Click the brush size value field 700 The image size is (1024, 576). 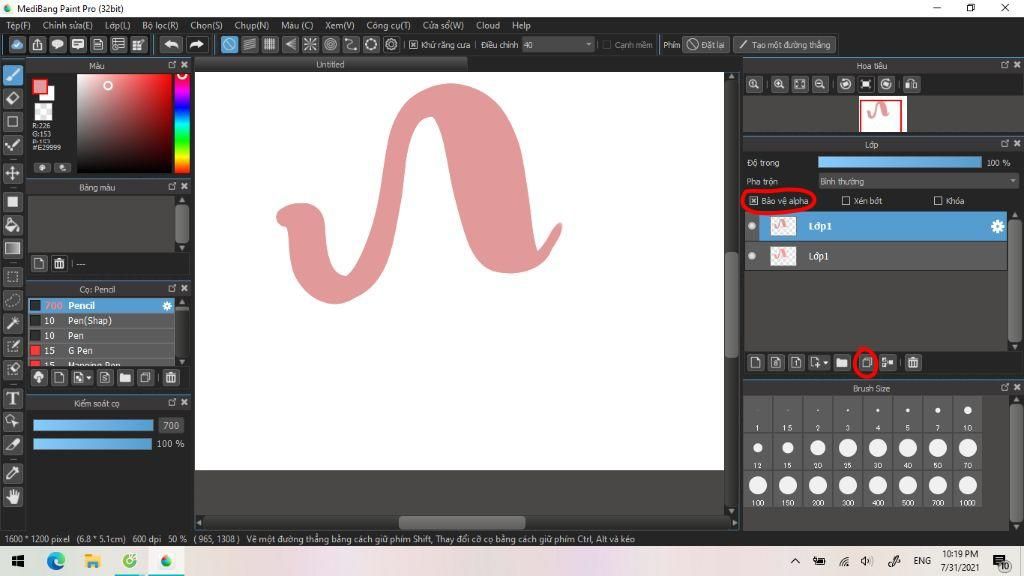click(x=171, y=425)
